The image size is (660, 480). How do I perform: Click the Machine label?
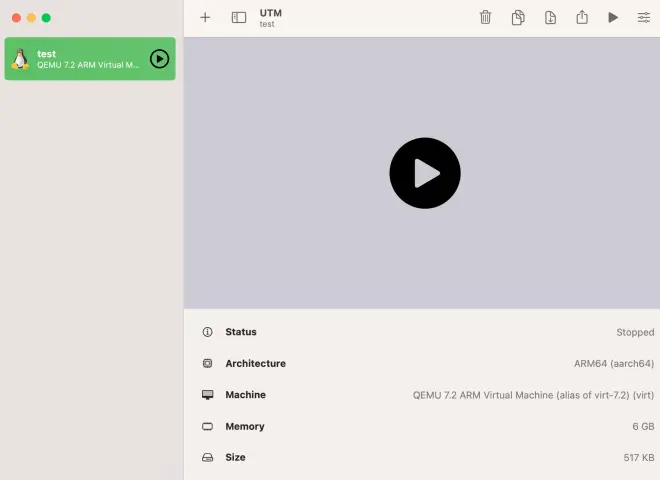tap(245, 395)
